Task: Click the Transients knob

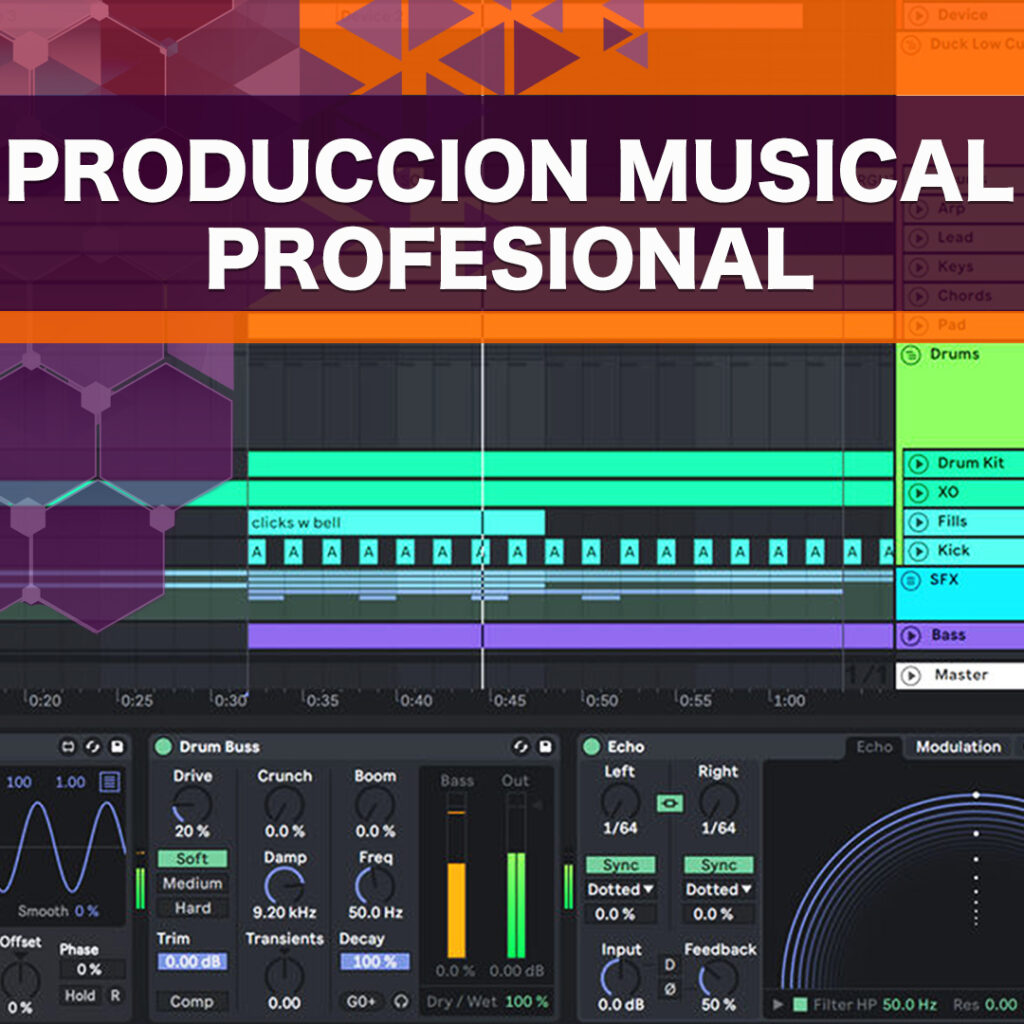Action: [x=284, y=976]
